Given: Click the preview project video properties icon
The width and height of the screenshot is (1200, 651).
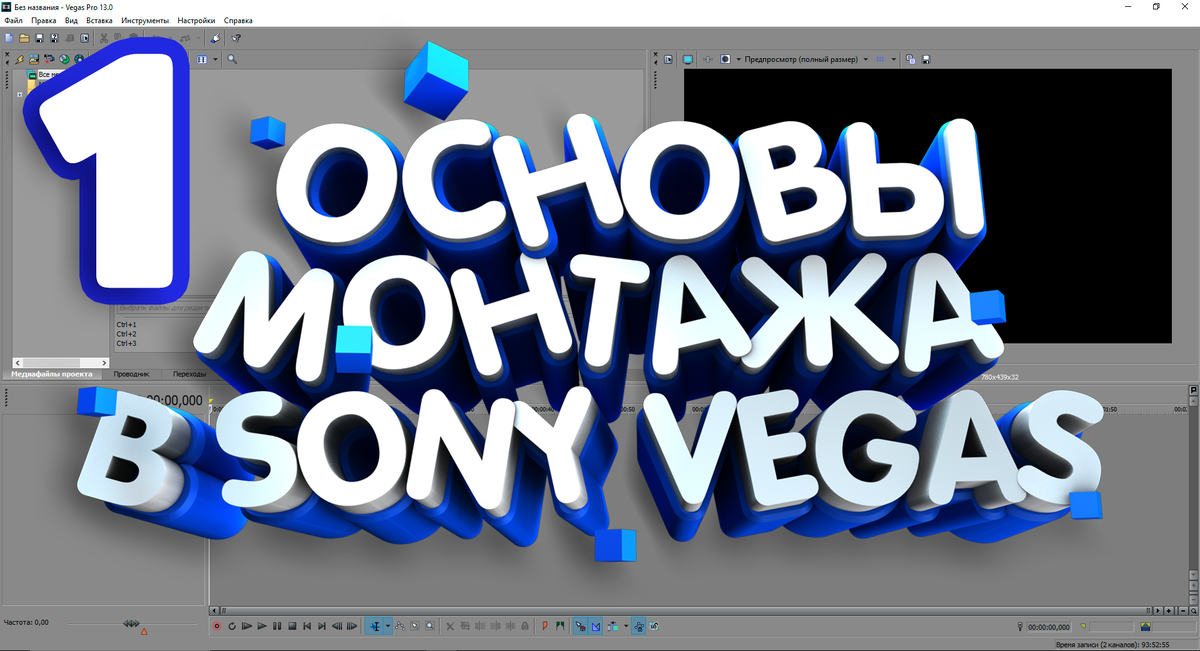Looking at the screenshot, I should (x=668, y=60).
